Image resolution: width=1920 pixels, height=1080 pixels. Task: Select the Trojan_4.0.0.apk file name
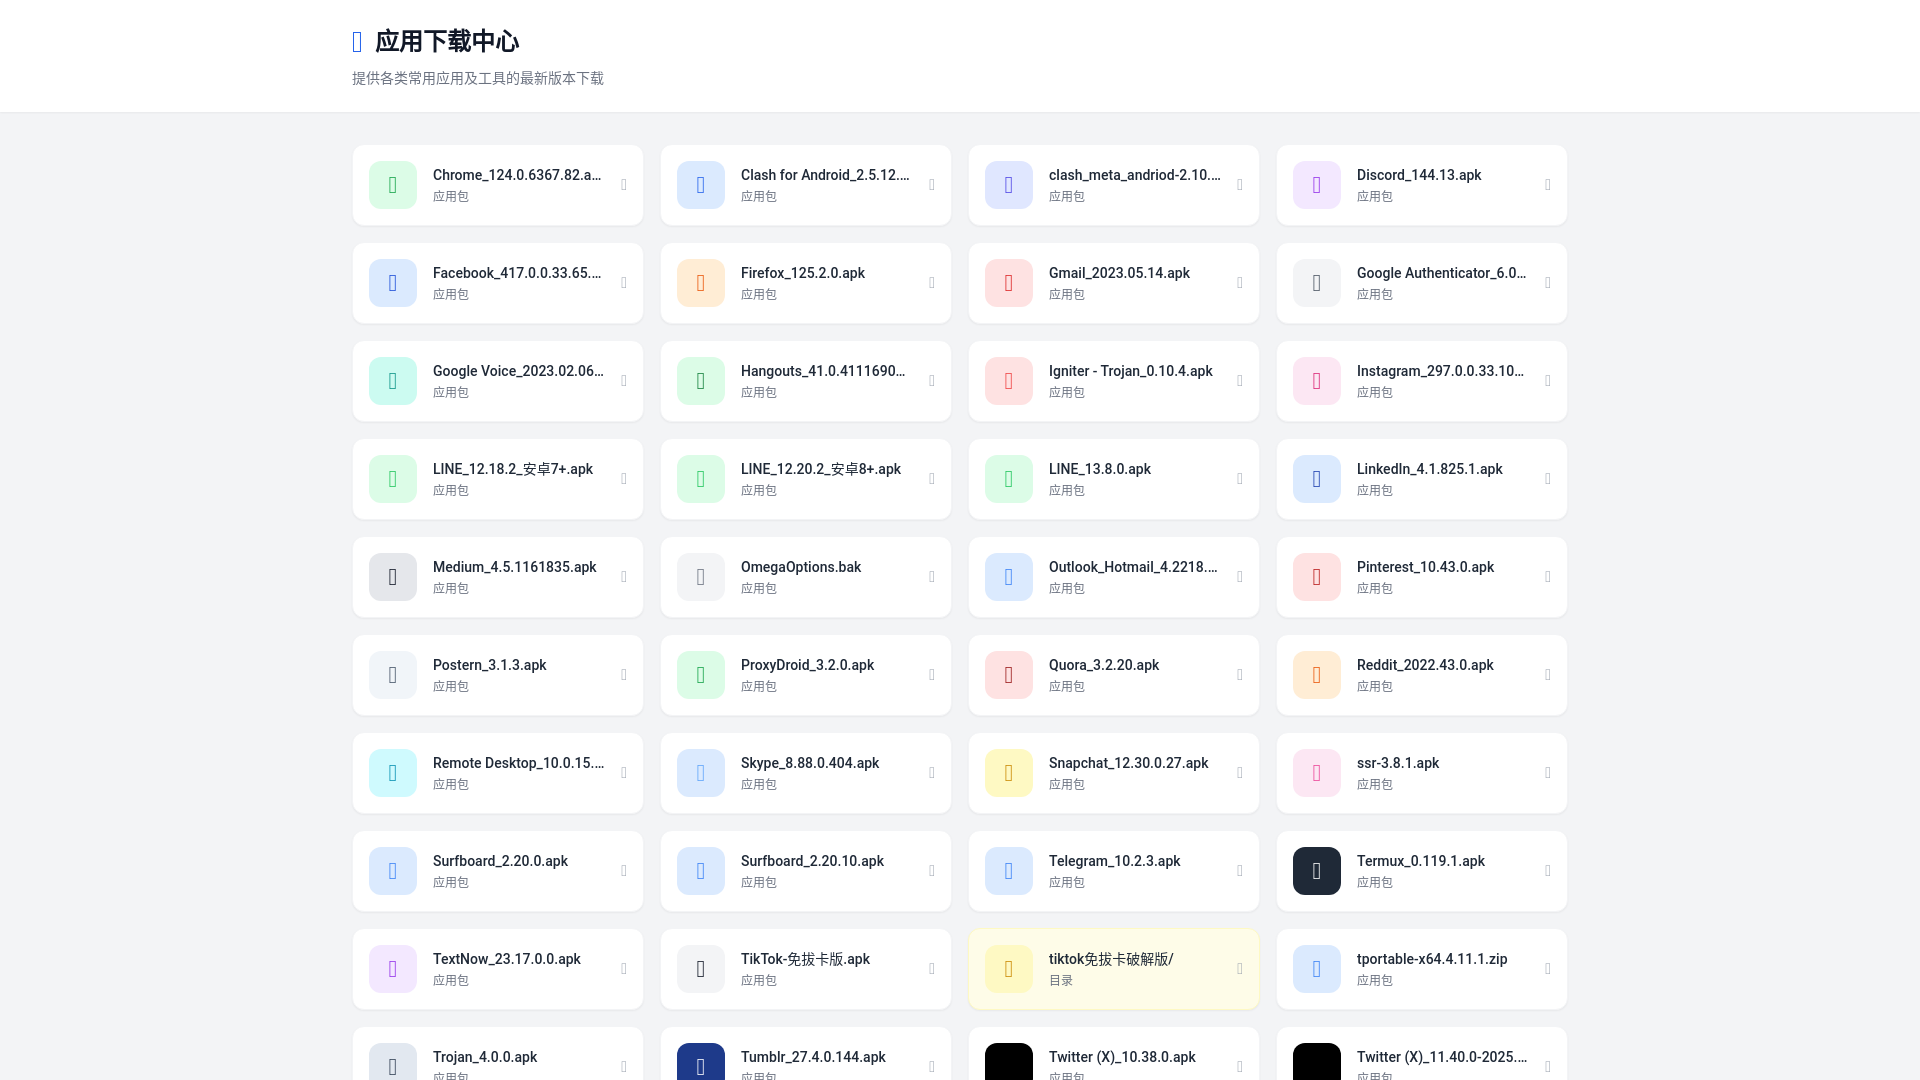[485, 1057]
